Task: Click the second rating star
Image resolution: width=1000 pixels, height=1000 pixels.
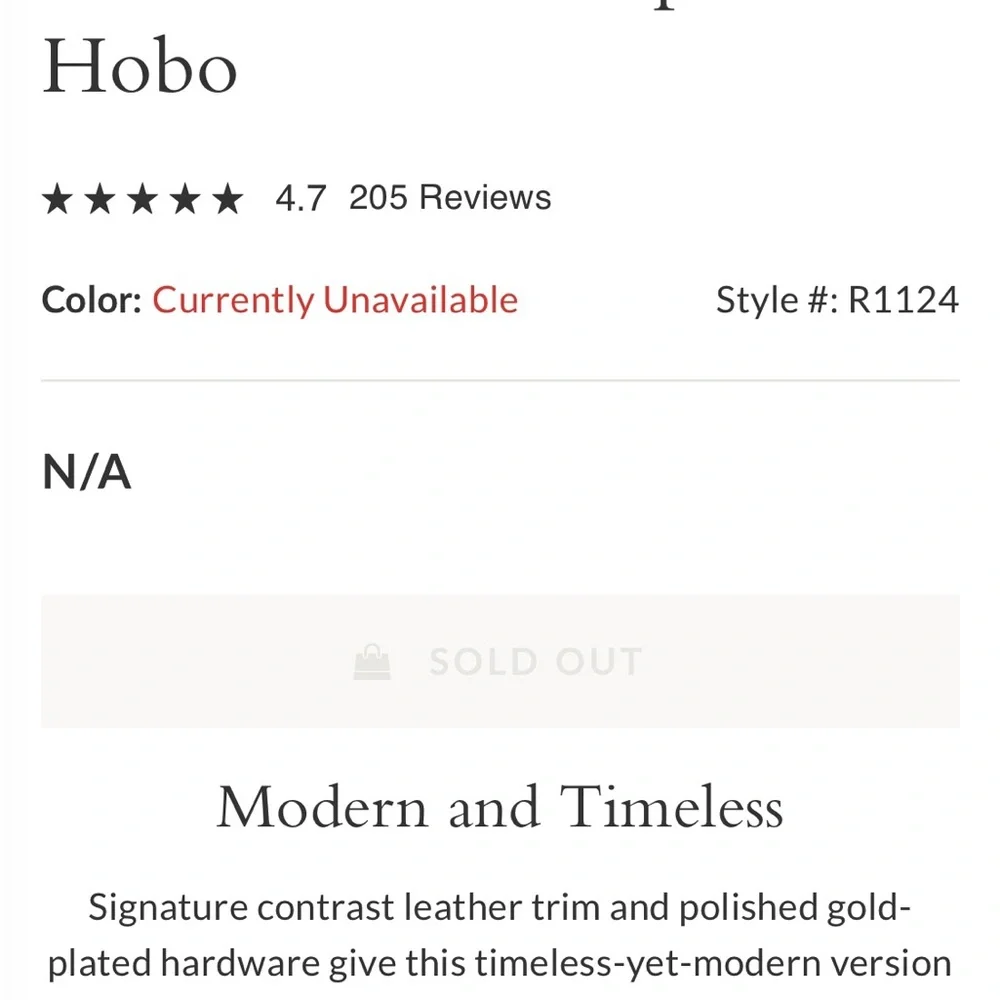Action: (x=100, y=199)
